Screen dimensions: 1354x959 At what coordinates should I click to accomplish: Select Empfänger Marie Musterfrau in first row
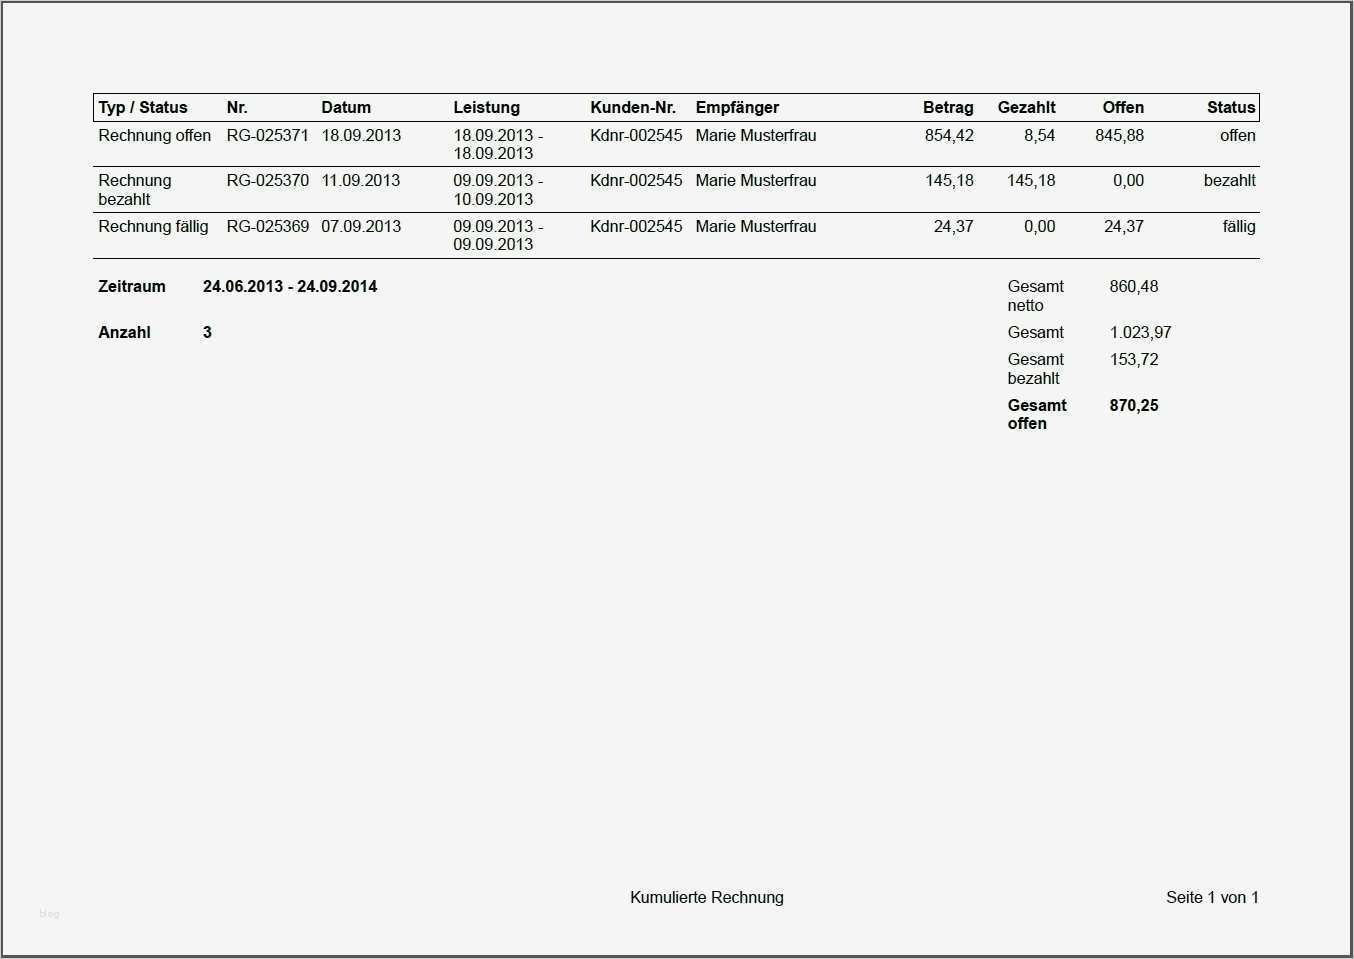pos(756,136)
